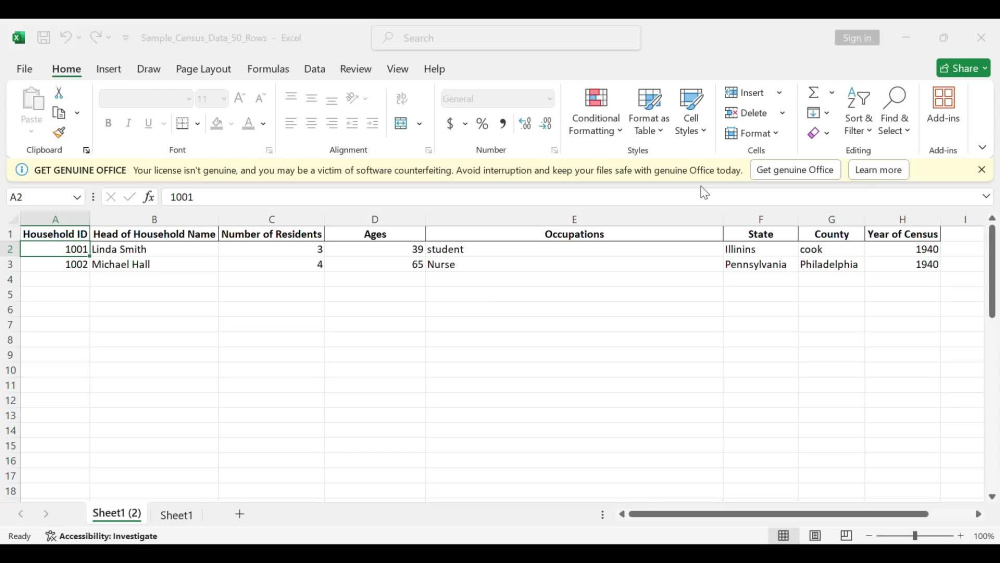Open the fill color bucket swatch
The image size is (1000, 563).
pyautogui.click(x=217, y=123)
